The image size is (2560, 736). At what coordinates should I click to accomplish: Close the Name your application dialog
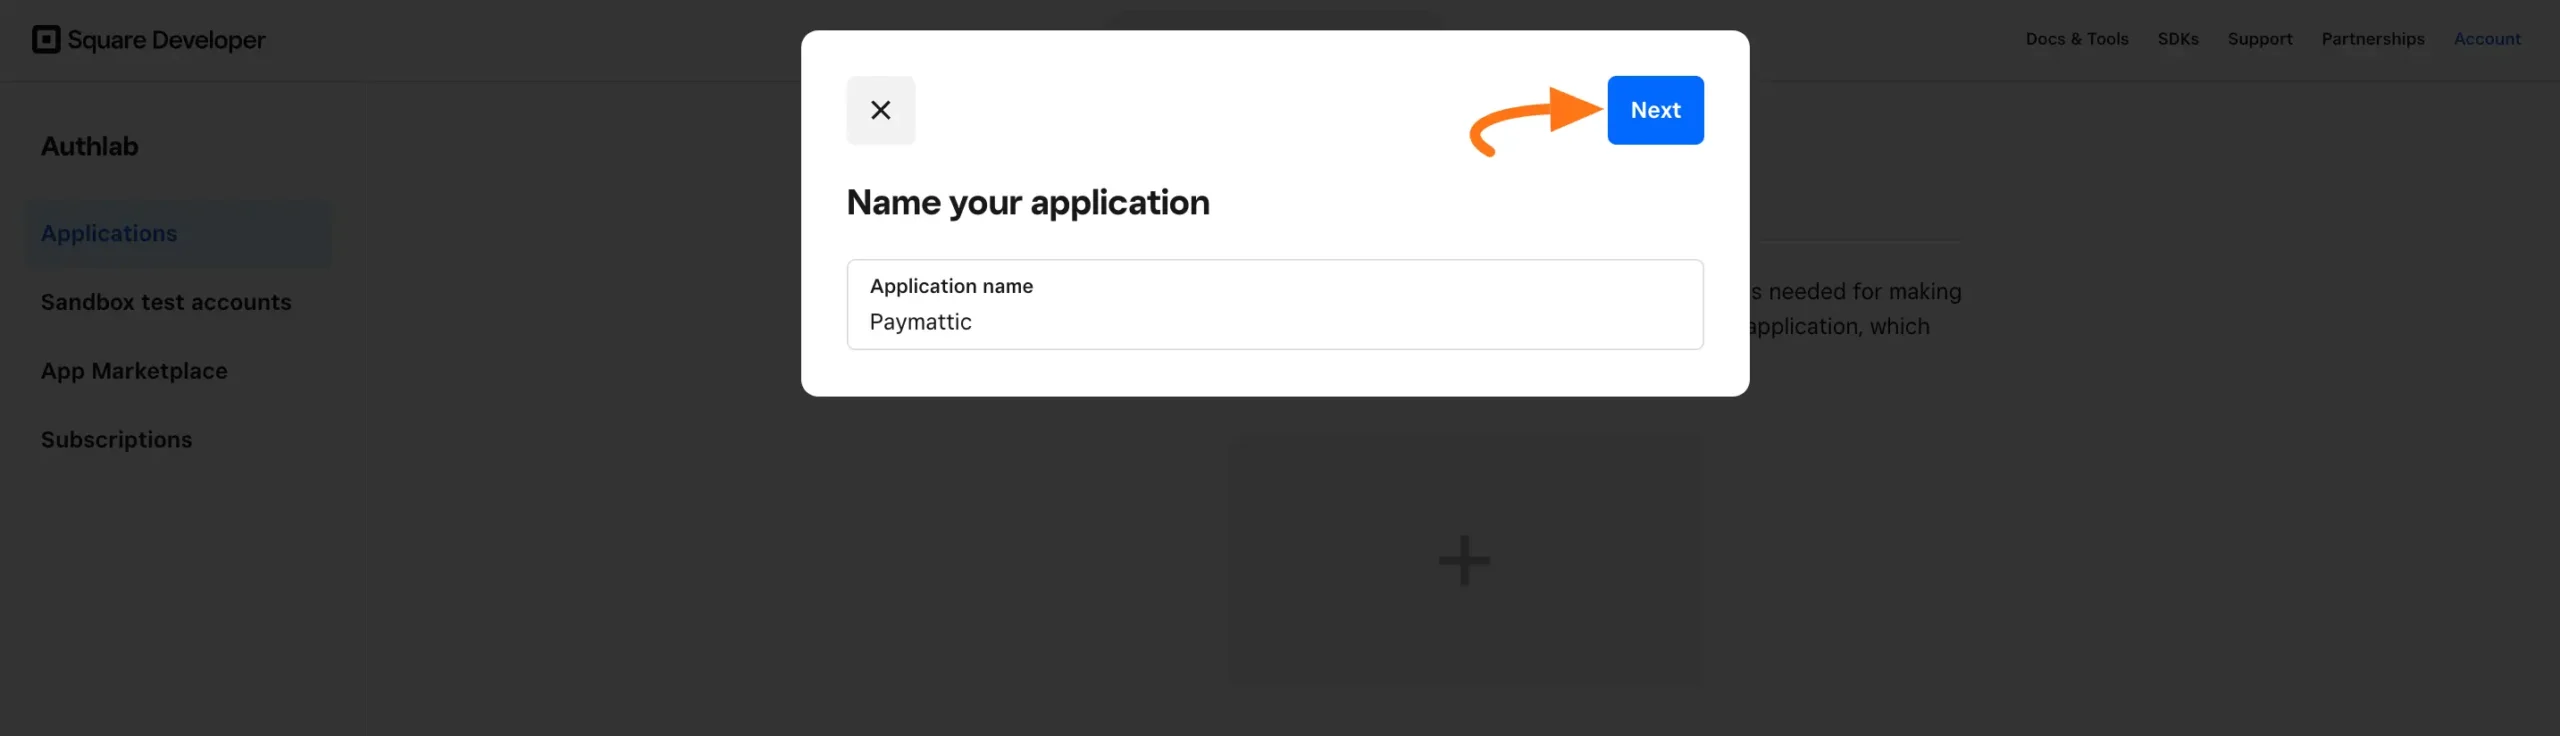point(880,110)
